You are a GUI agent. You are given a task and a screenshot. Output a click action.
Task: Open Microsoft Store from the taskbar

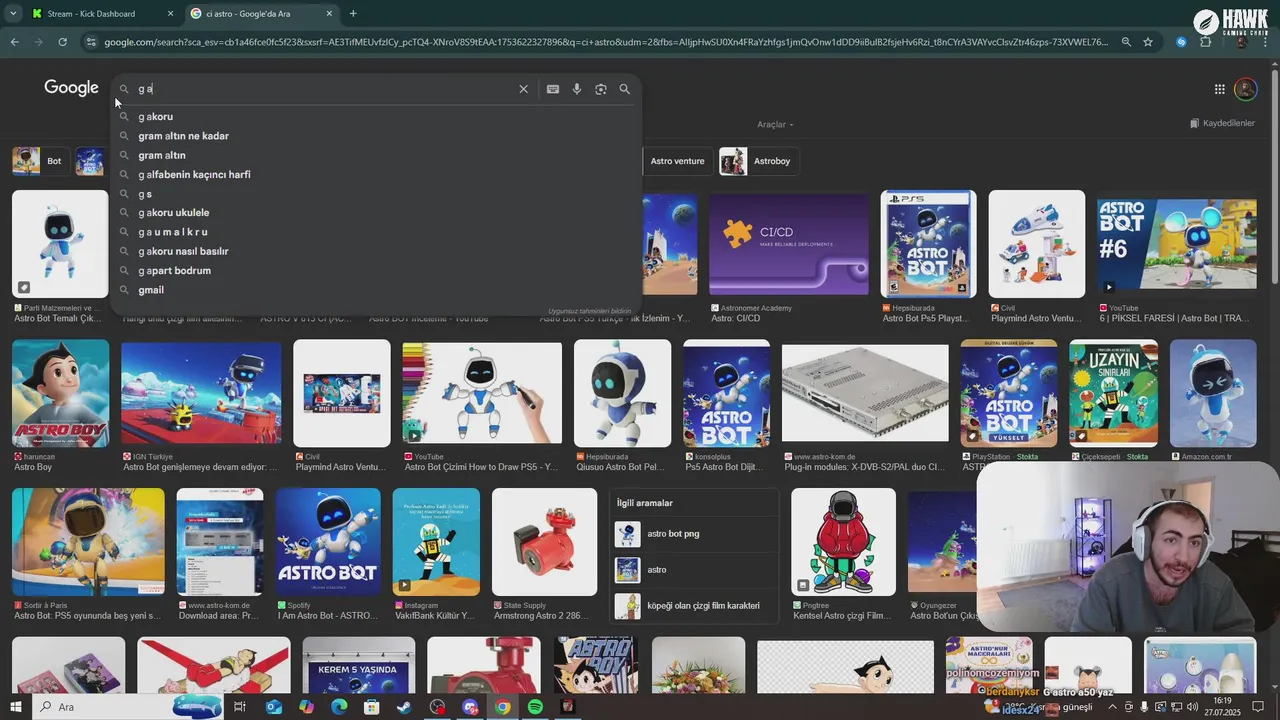[x=371, y=707]
